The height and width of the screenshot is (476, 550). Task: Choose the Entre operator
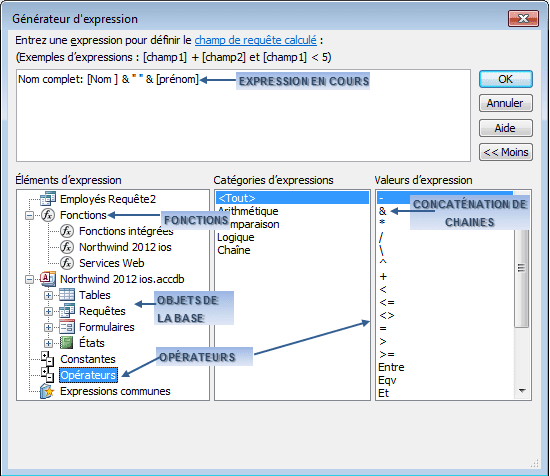[x=391, y=367]
